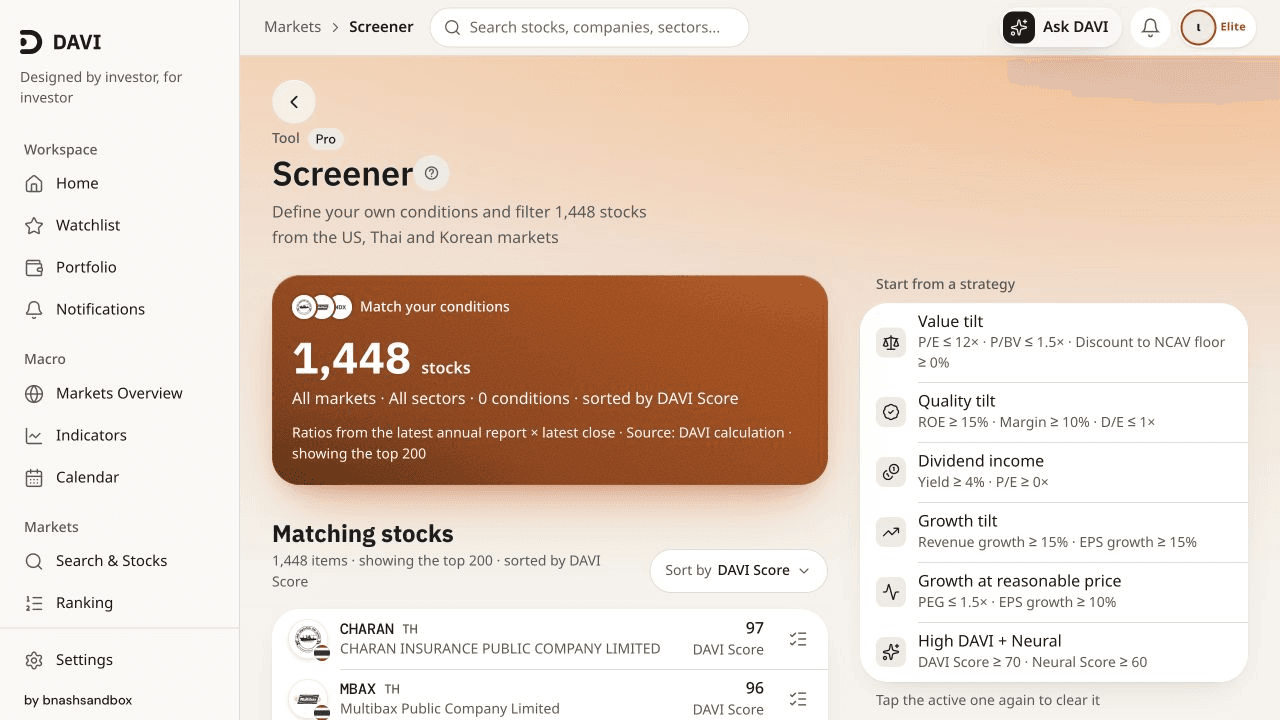Click the checklist icon on CHARAN row
Screen dimensions: 1280x720
798,639
